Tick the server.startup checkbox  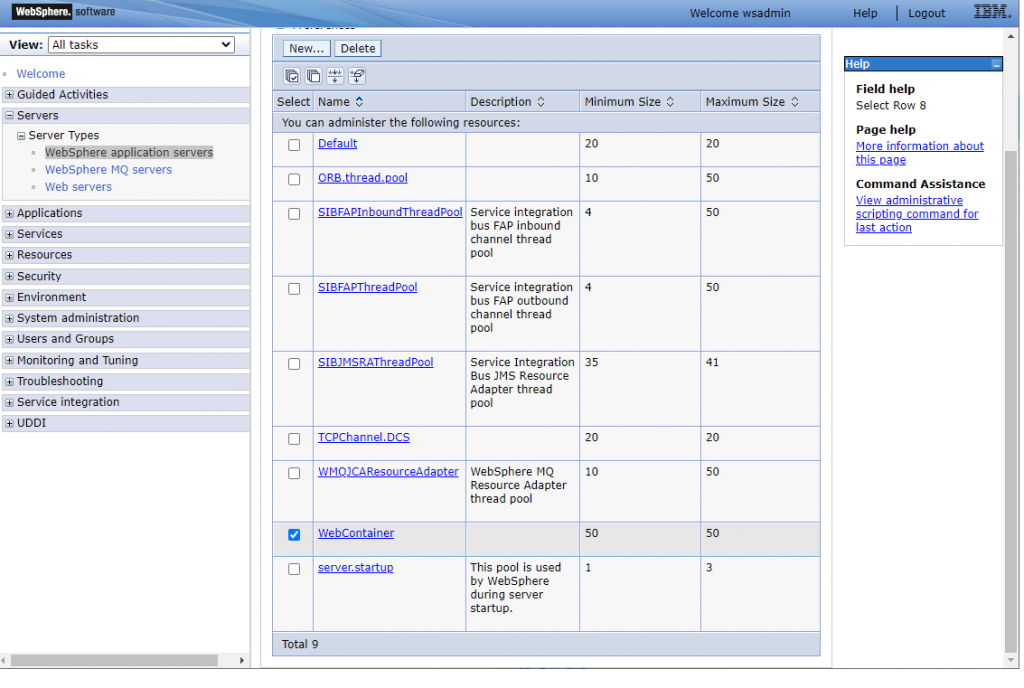click(x=294, y=569)
